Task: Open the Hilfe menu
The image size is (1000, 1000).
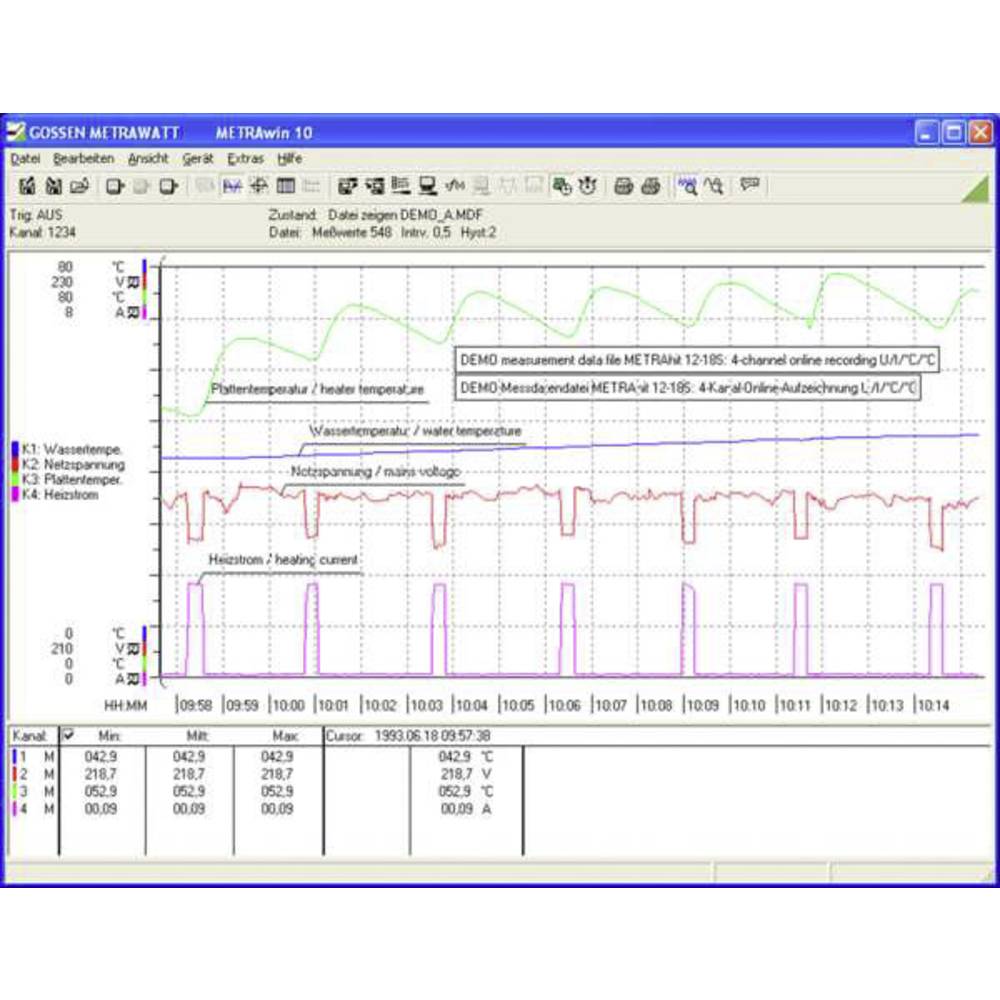Action: (290, 159)
